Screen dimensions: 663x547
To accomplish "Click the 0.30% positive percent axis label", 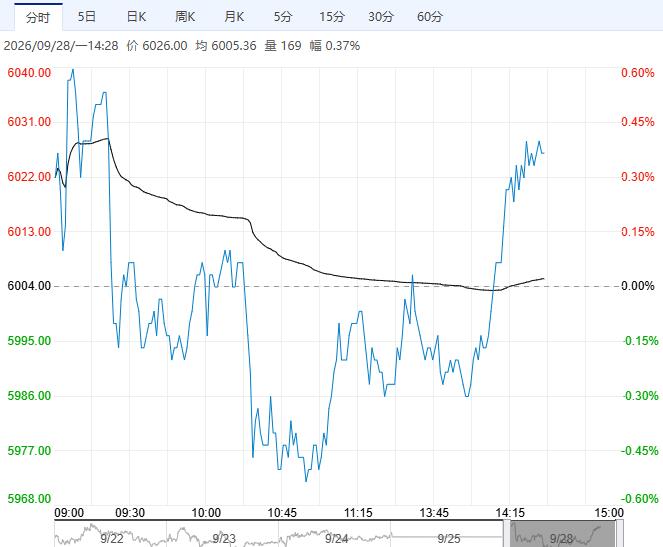I will (x=638, y=177).
